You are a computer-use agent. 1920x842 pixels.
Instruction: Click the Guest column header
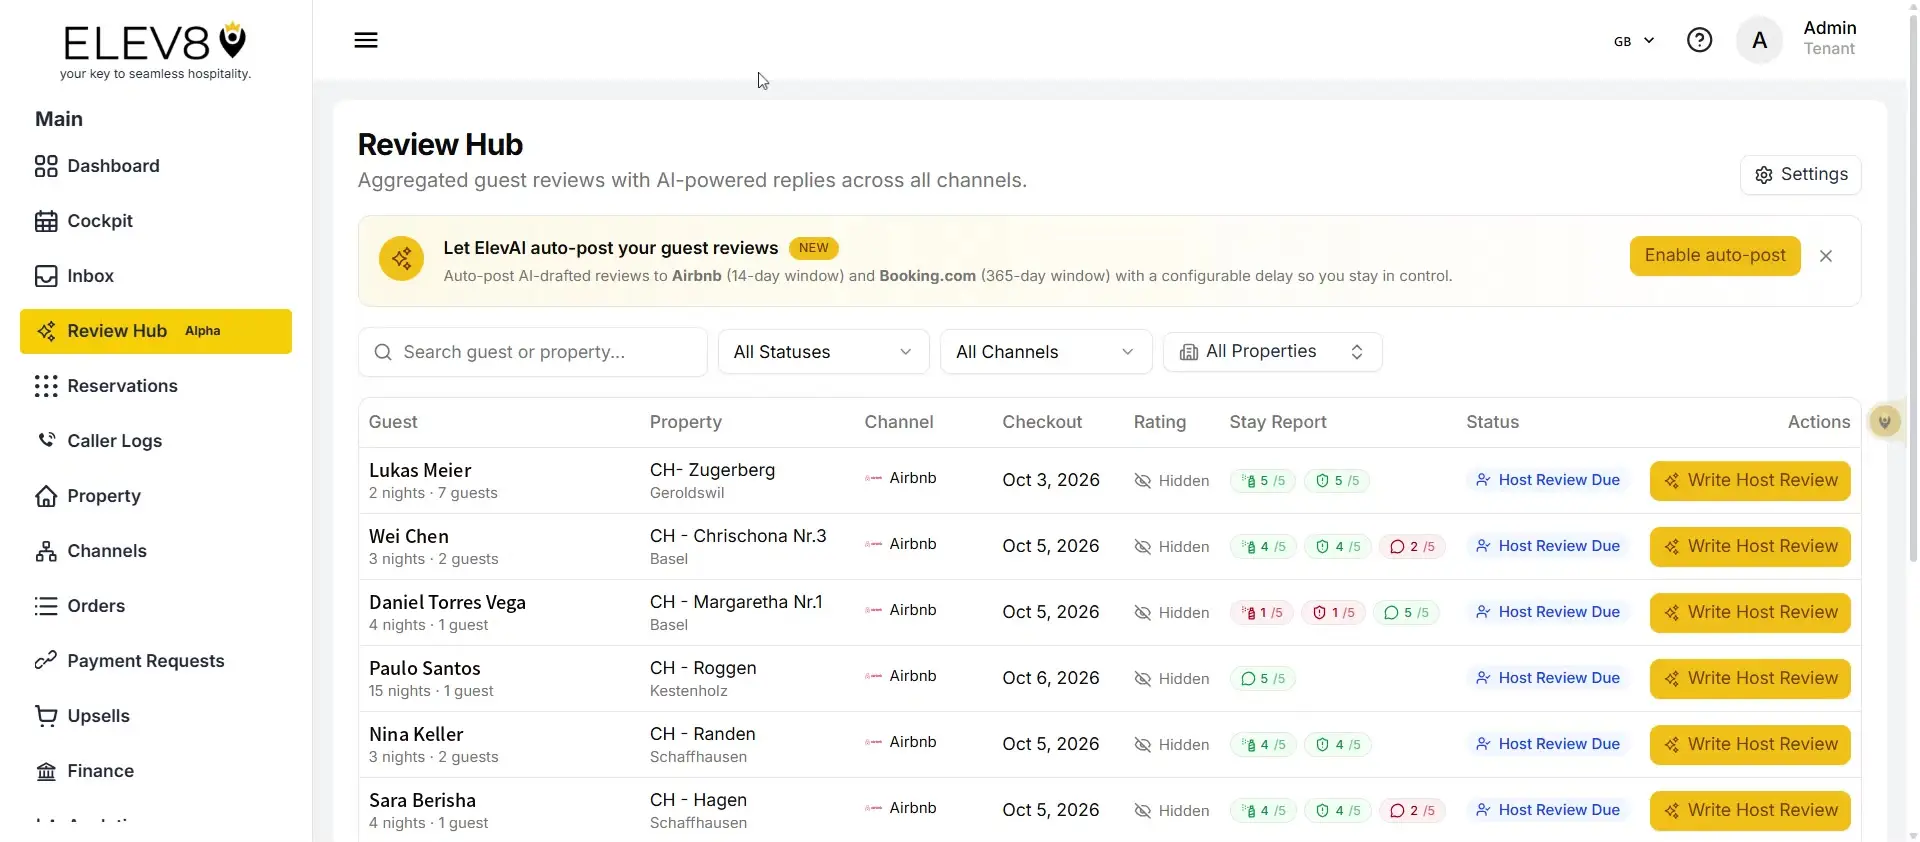[x=393, y=422]
